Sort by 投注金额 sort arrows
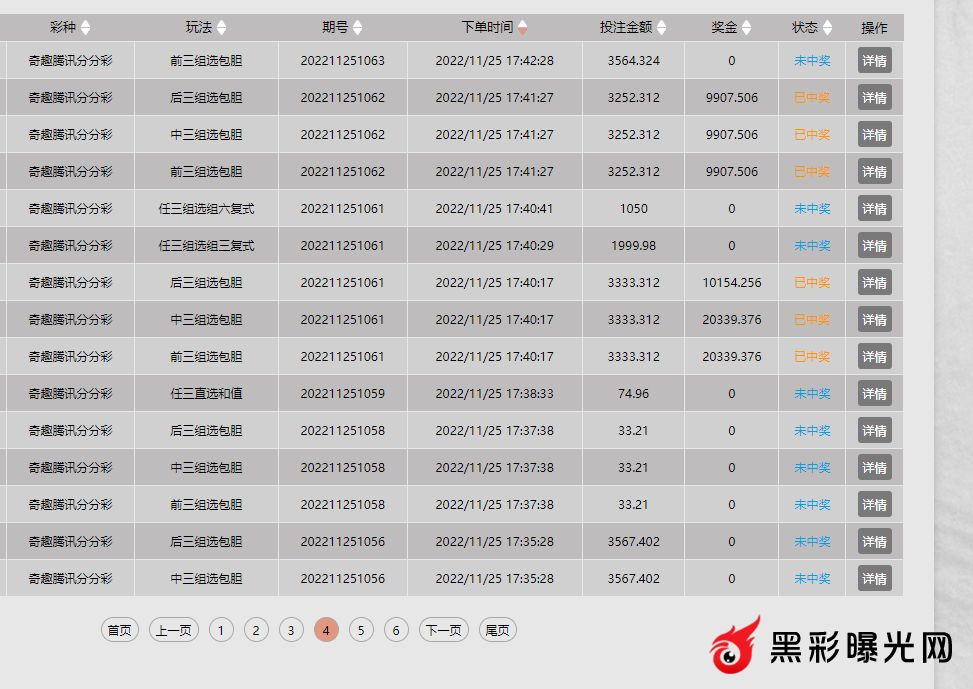 pos(661,28)
